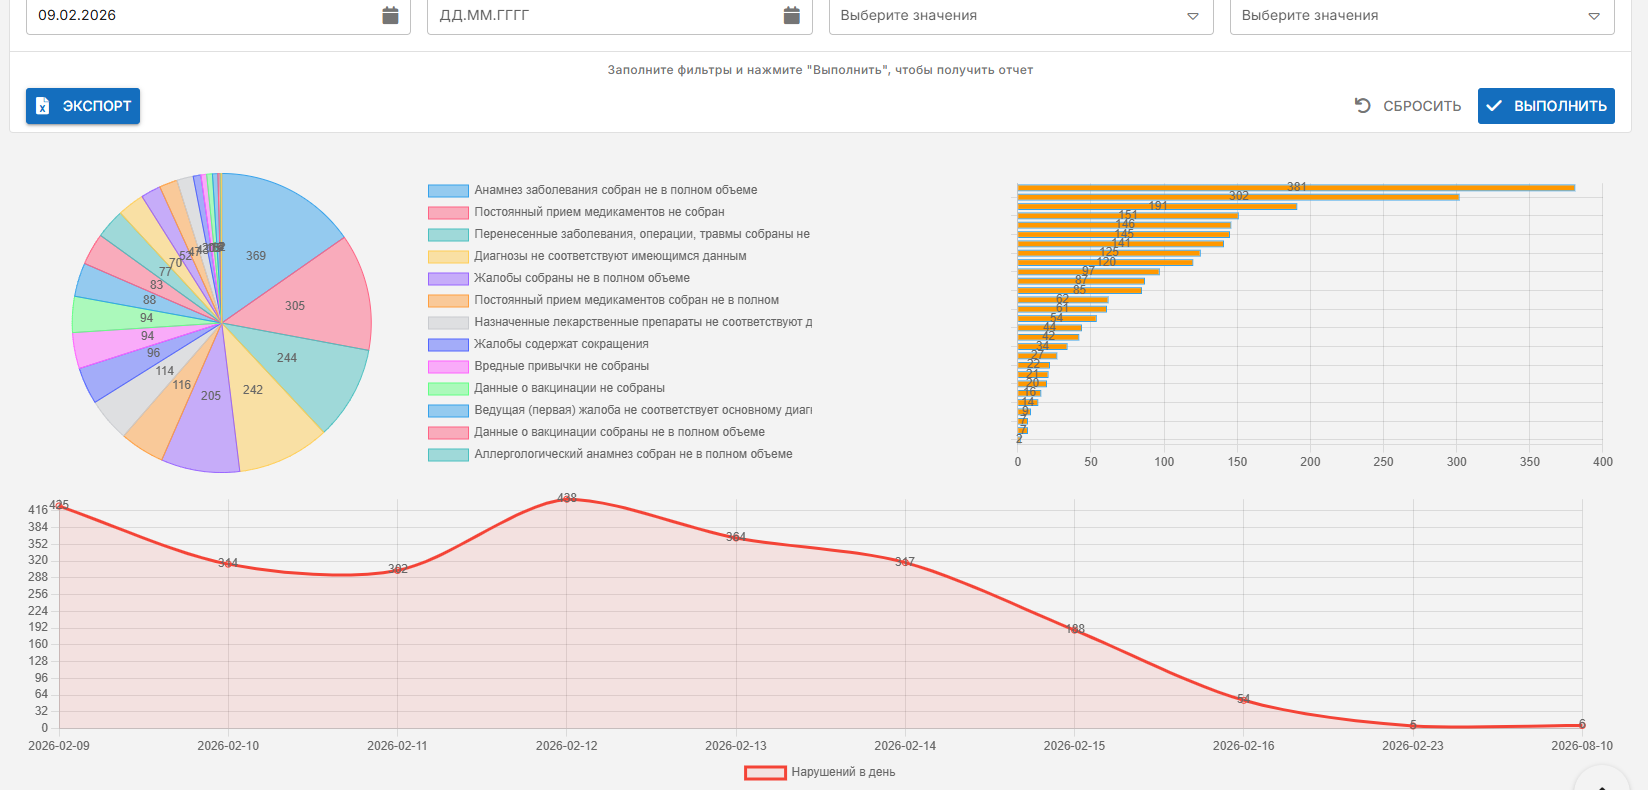Click color swatch for 'Постоянный прием медикаментов не собран'

pos(448,212)
